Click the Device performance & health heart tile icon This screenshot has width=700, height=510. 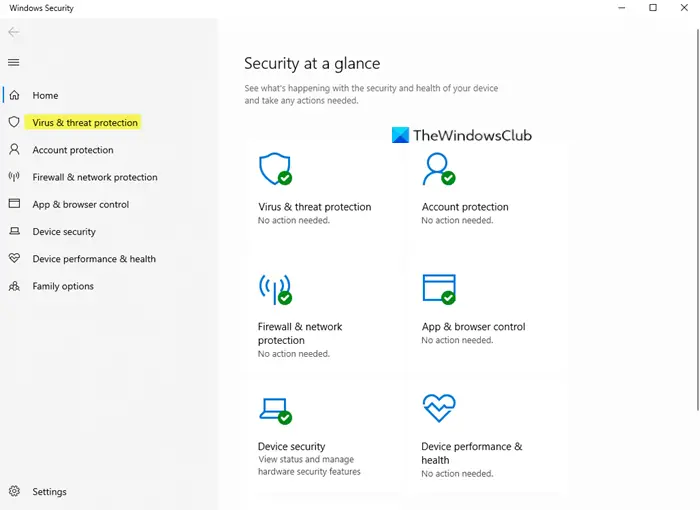[x=438, y=409]
